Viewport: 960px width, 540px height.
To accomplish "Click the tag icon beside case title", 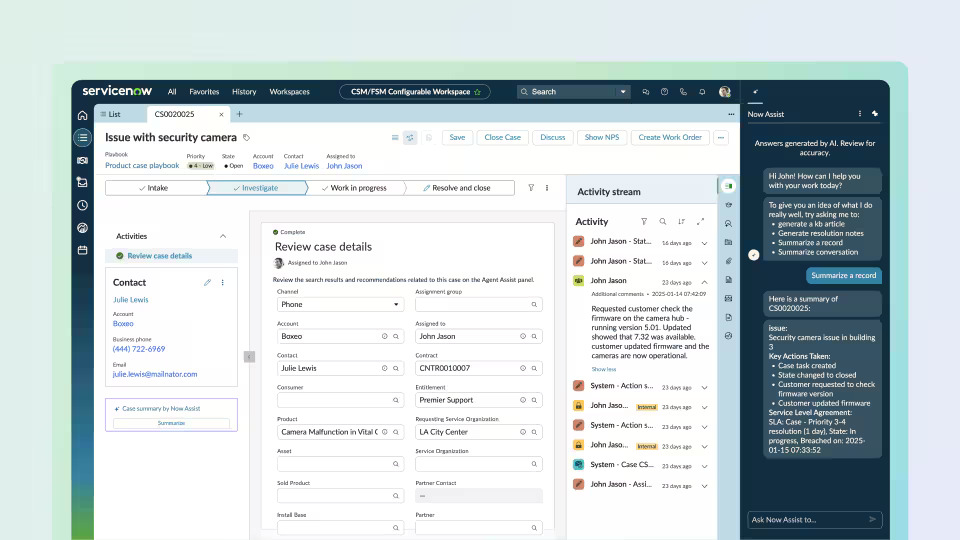I will [247, 138].
